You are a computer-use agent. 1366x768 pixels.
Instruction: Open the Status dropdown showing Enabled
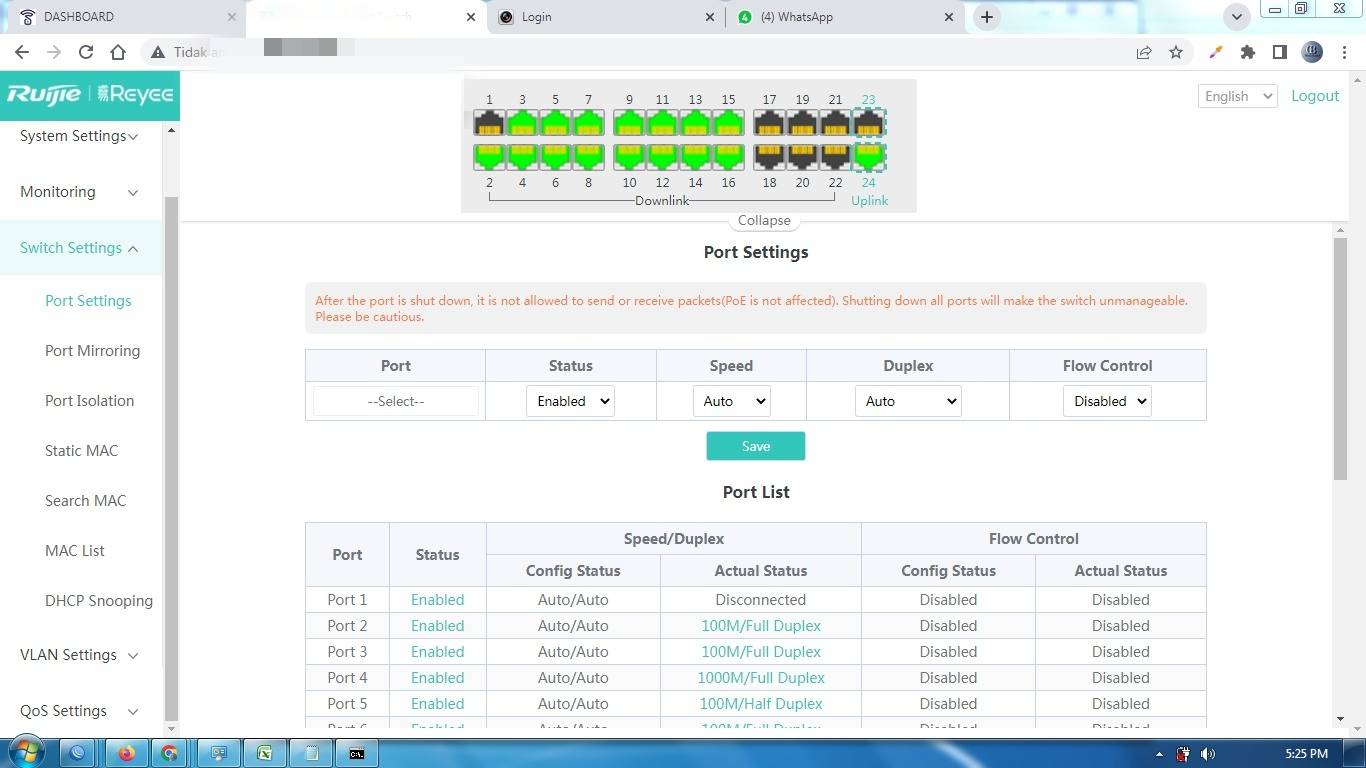coord(570,401)
